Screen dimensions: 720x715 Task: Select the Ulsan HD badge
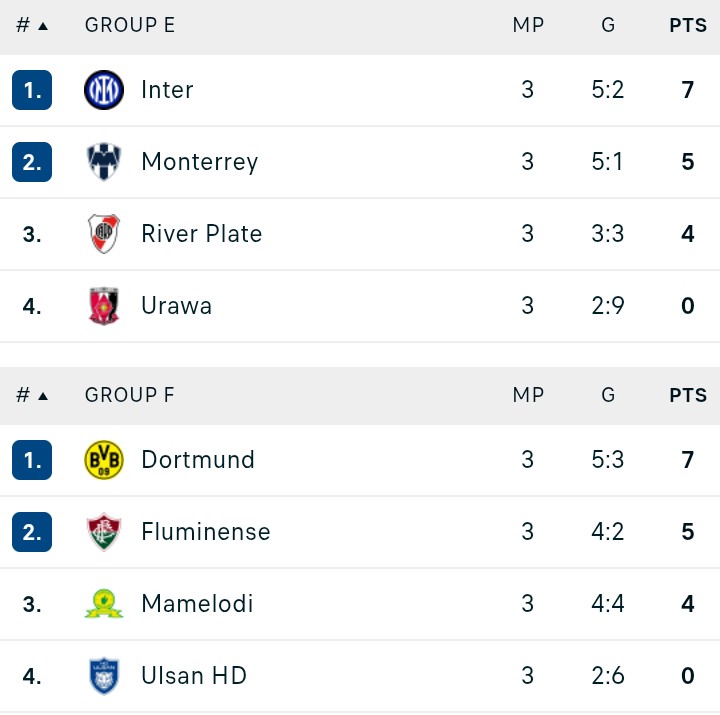click(104, 676)
